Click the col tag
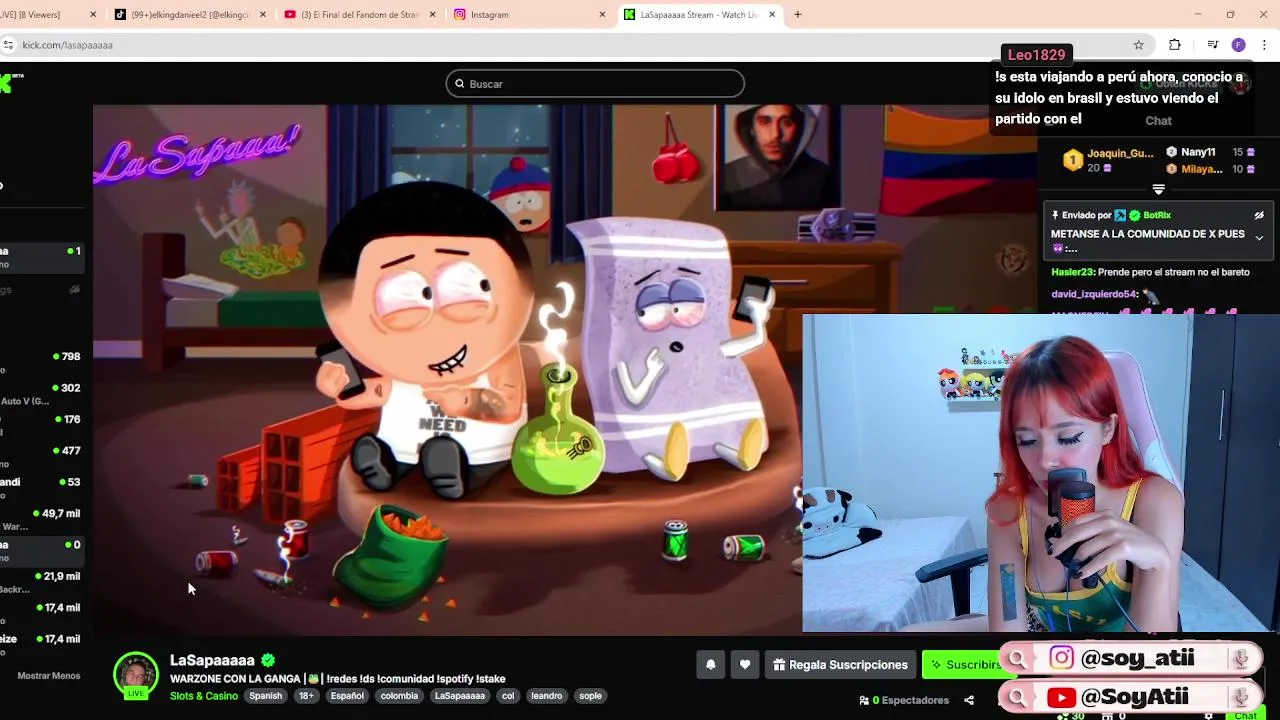Viewport: 1280px width, 720px height. (508, 696)
